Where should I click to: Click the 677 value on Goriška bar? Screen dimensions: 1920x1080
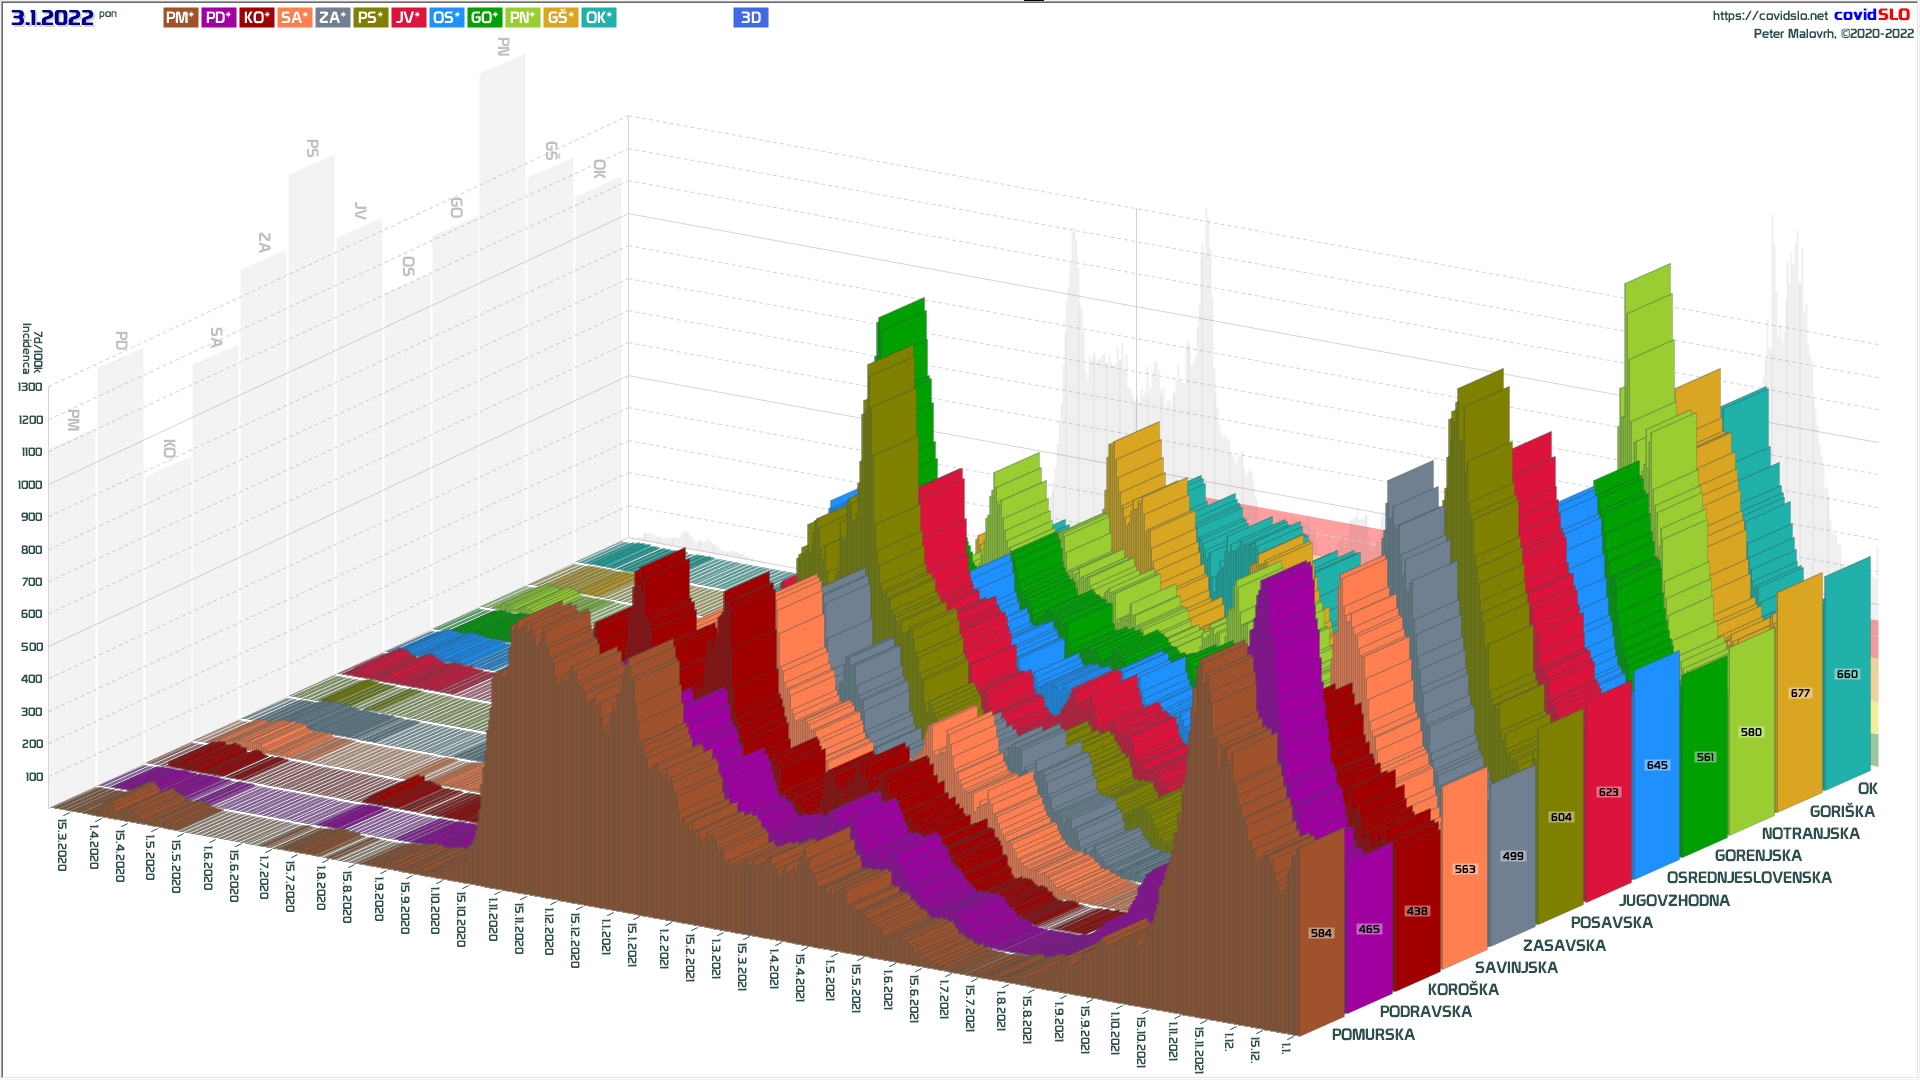tap(1800, 693)
